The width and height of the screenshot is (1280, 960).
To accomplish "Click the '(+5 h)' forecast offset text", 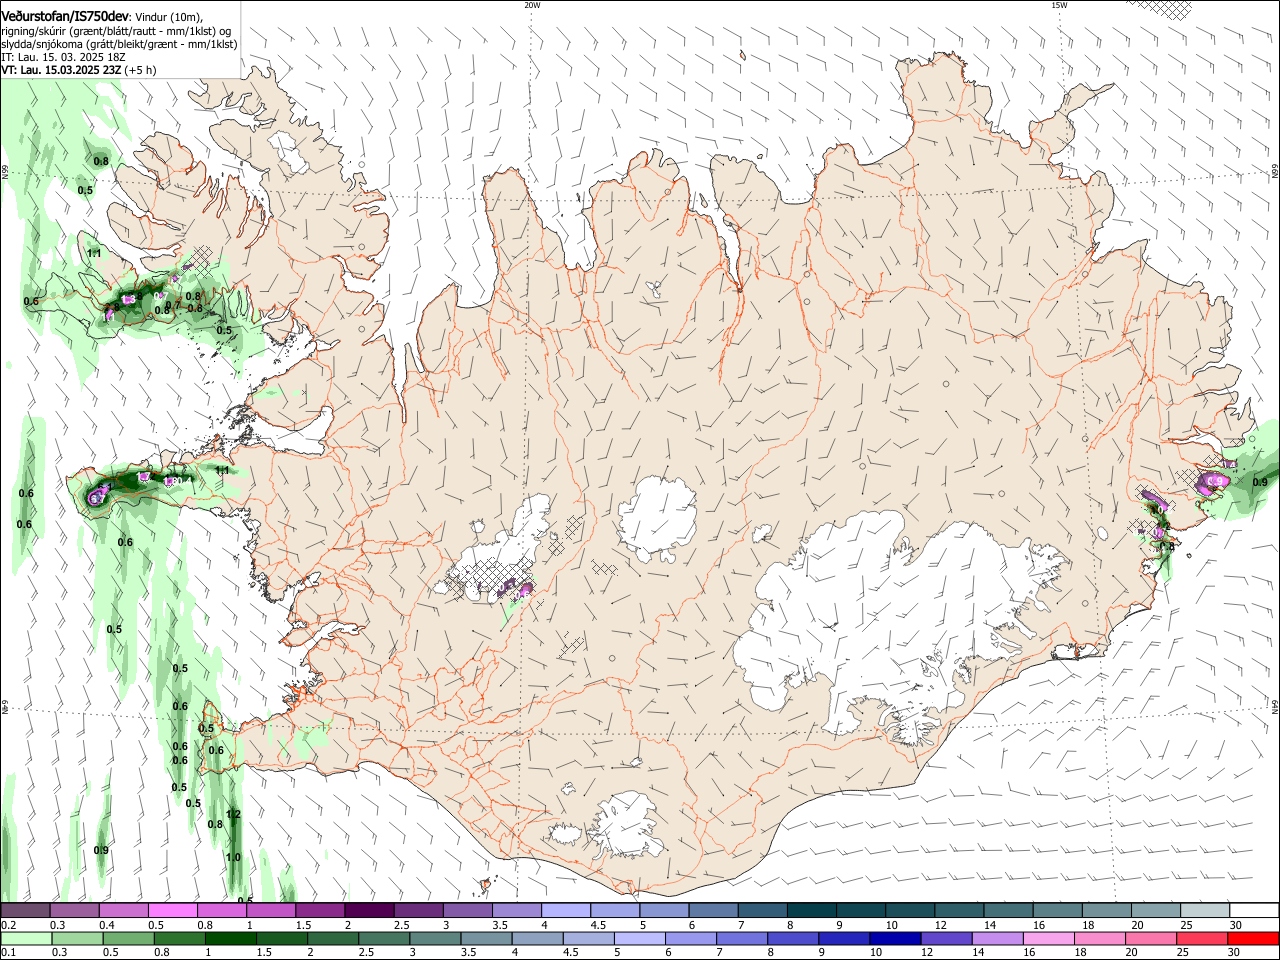I will [141, 70].
